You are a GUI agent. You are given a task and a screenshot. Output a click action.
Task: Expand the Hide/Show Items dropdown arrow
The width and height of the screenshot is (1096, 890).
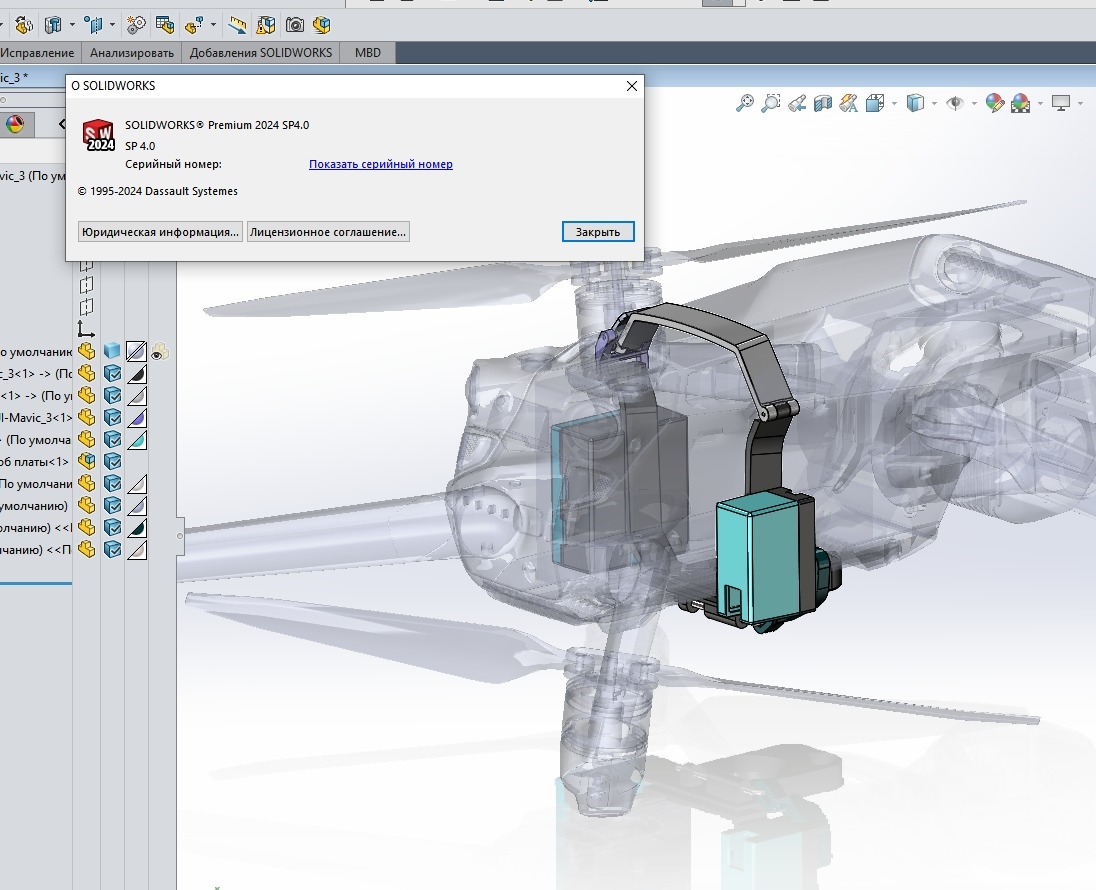tap(974, 103)
